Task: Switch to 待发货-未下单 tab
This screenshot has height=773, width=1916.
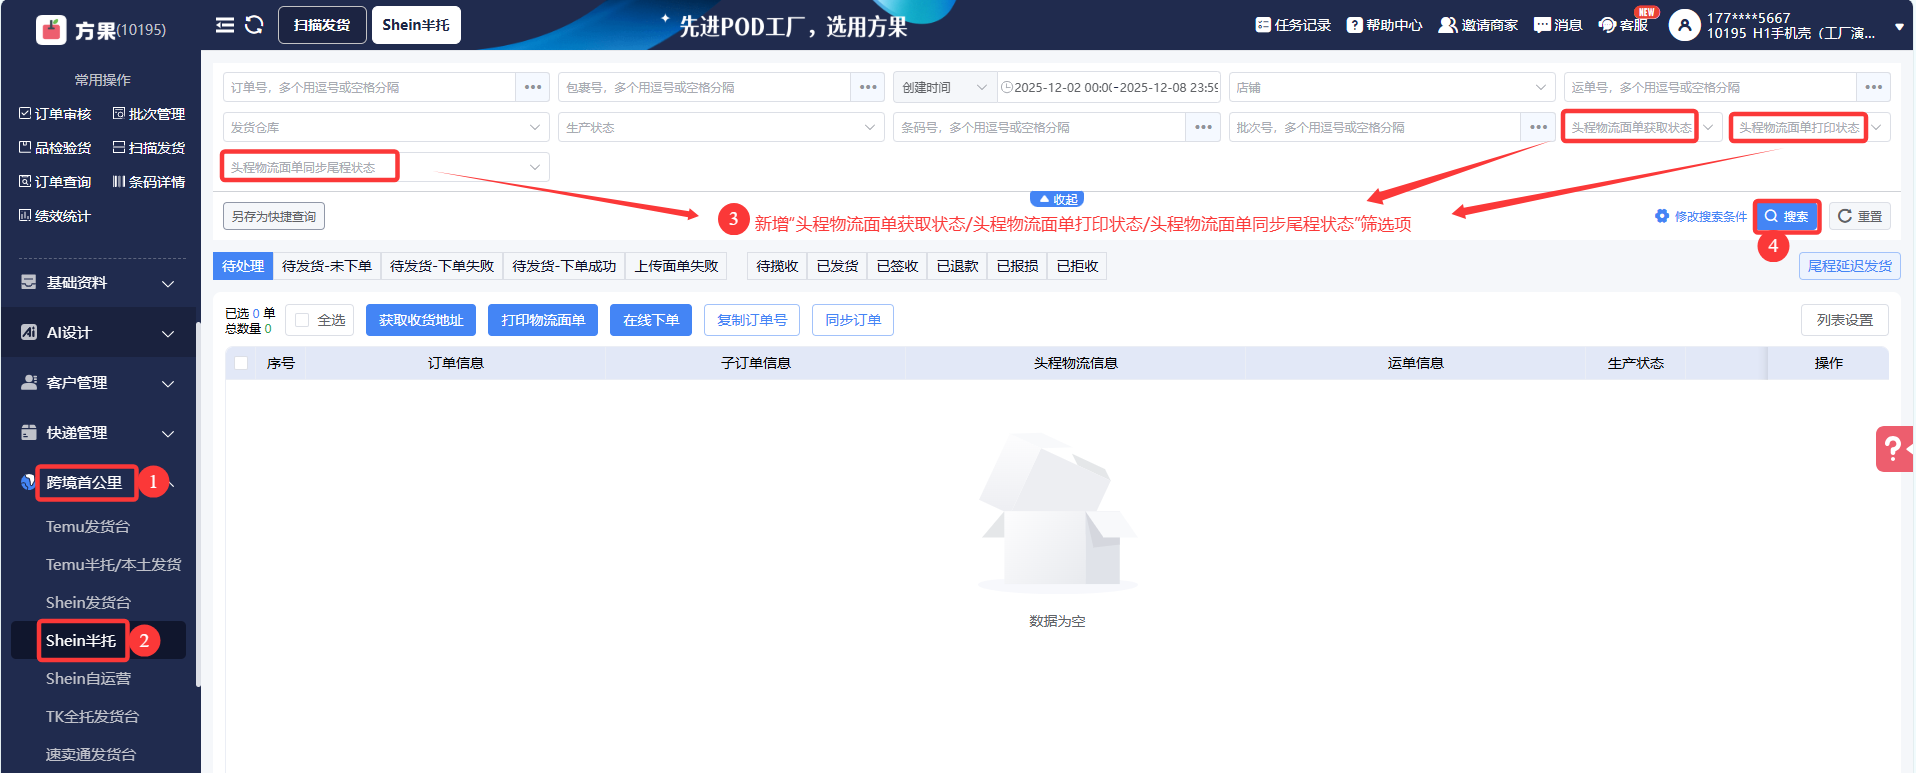Action: tap(327, 266)
